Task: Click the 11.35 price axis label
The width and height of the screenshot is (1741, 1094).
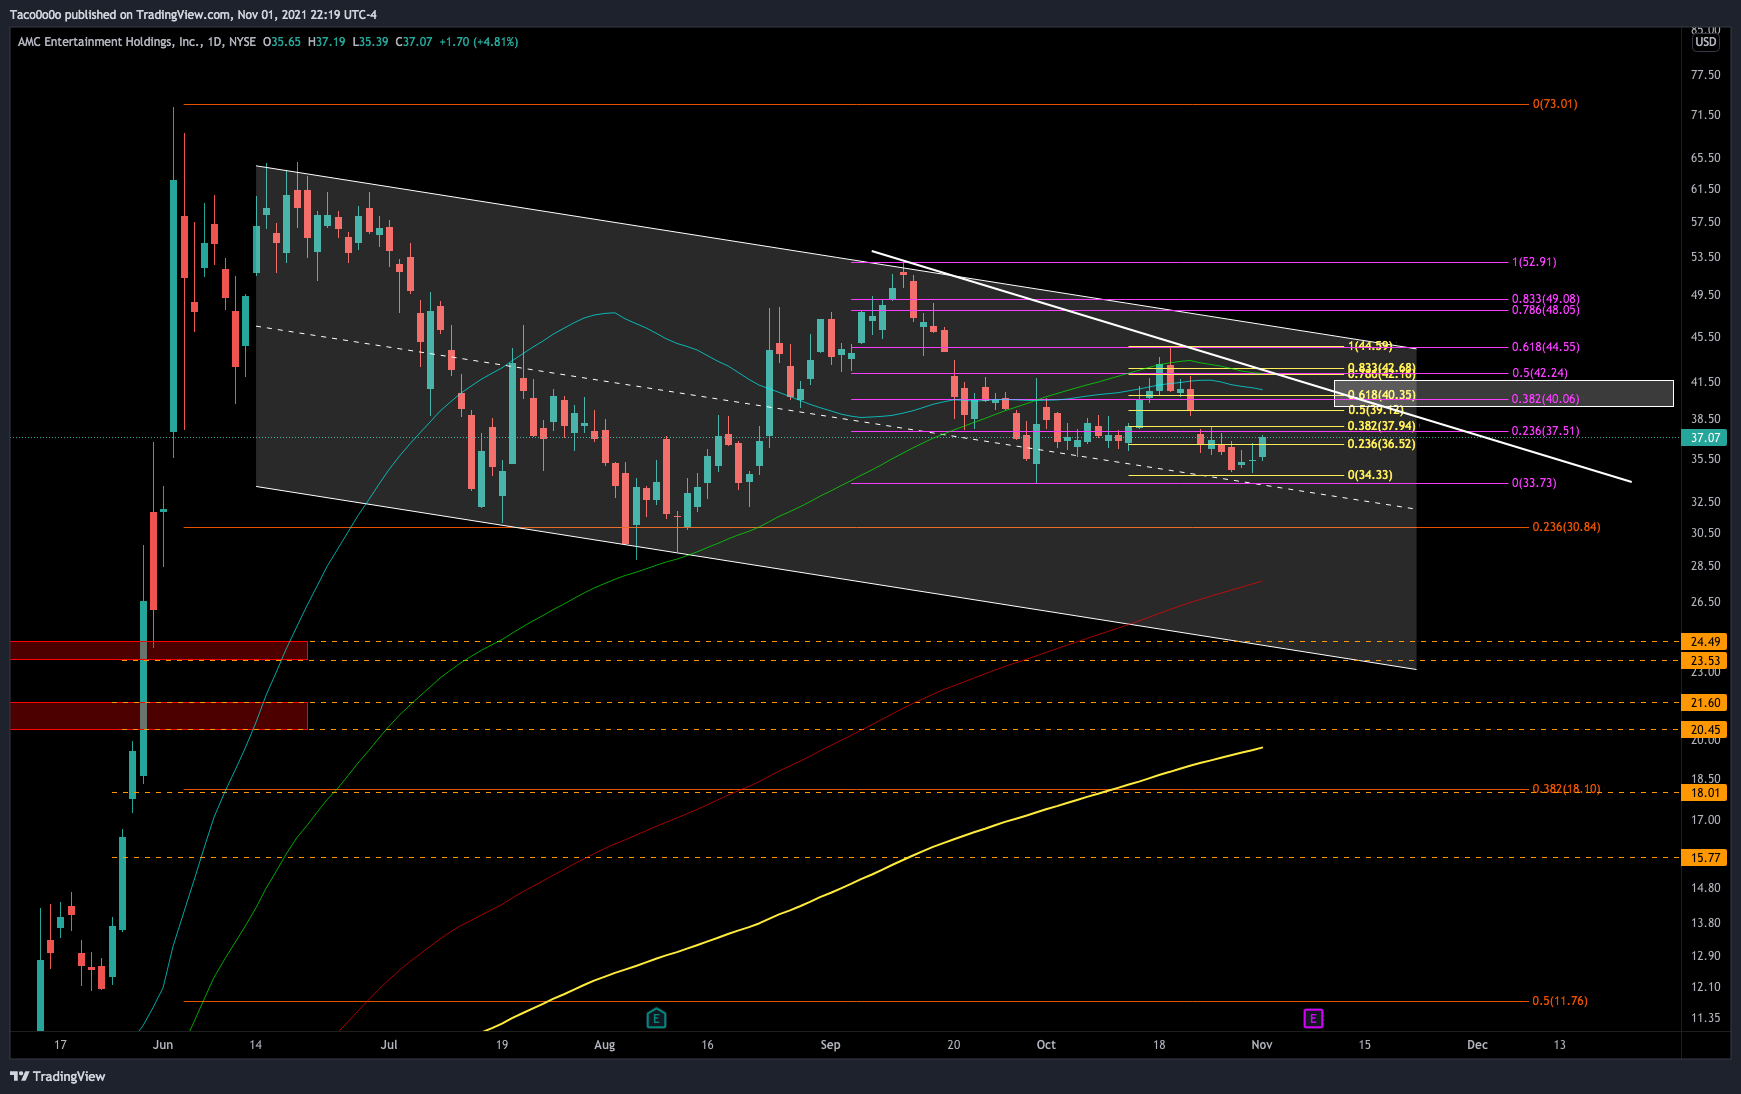Action: 1706,1018
